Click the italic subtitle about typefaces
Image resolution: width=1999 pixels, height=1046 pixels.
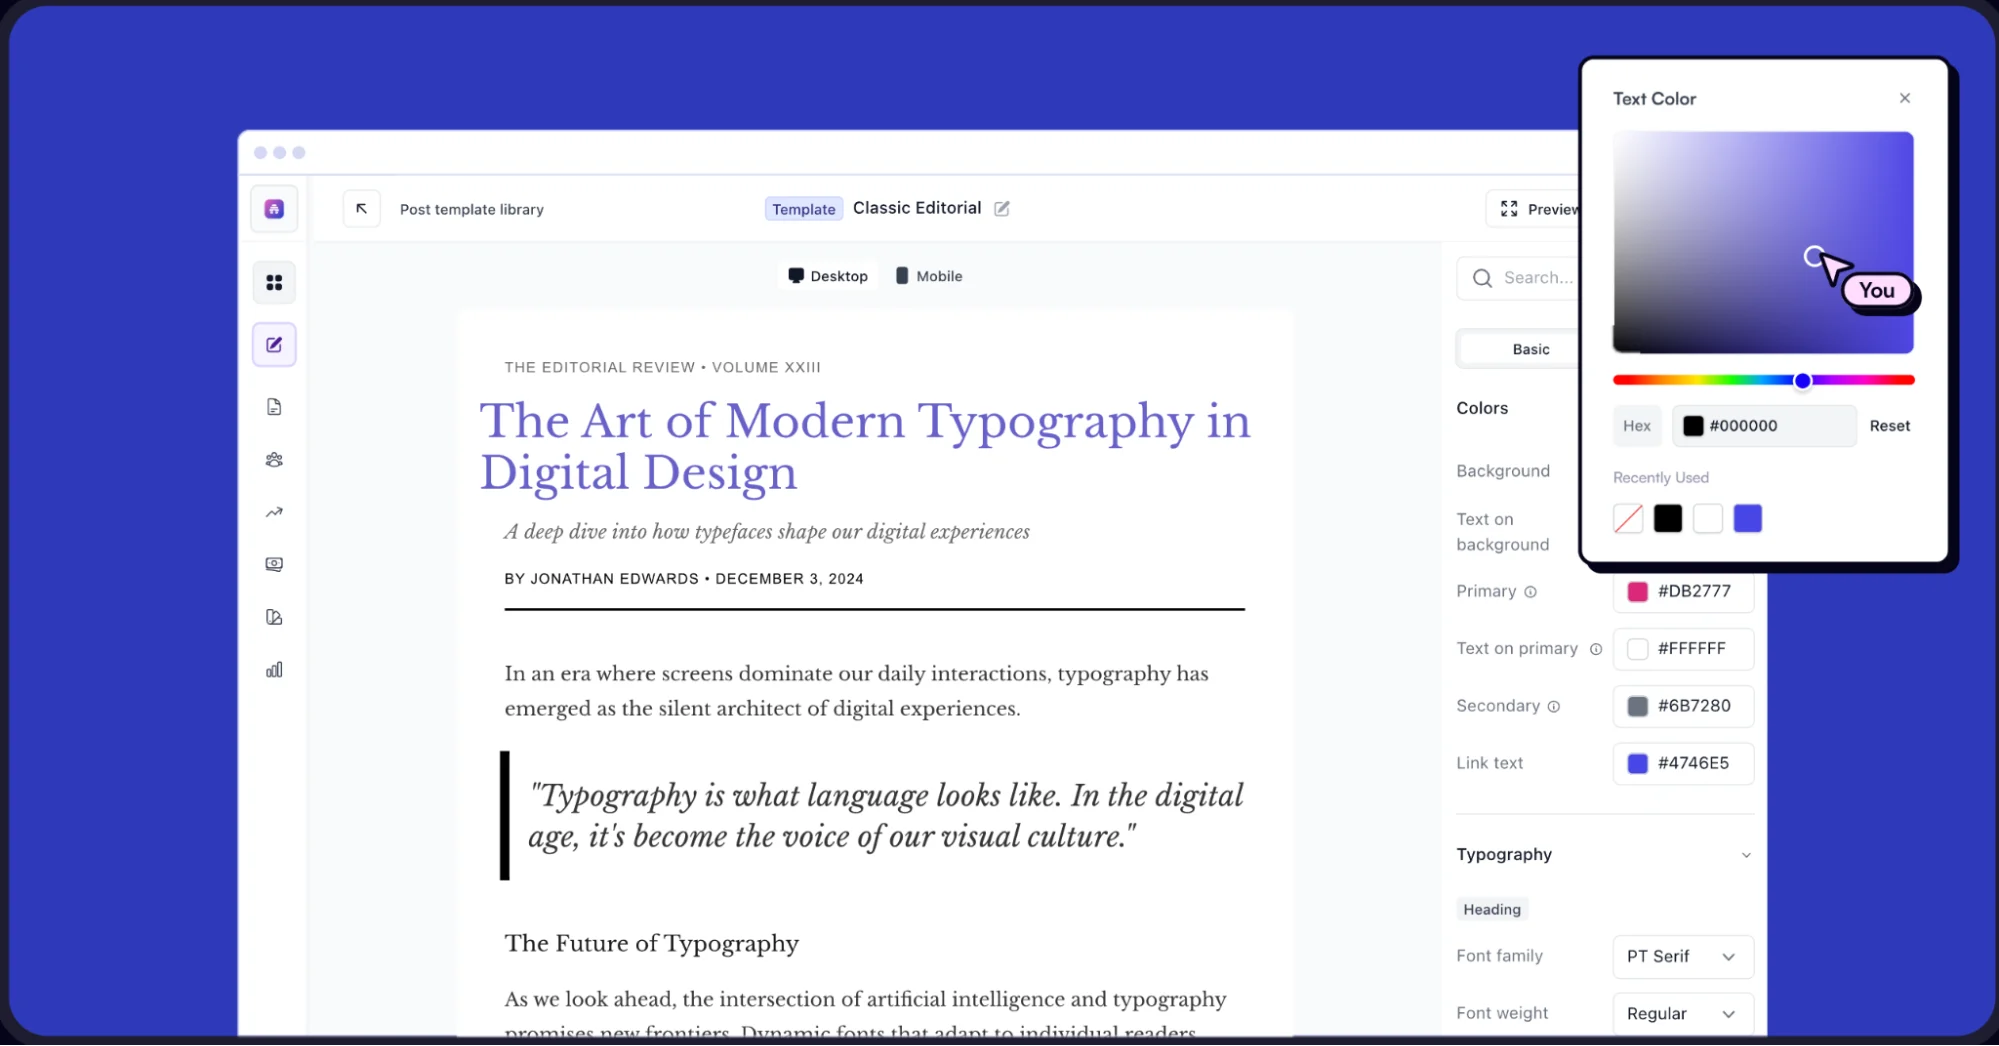pyautogui.click(x=767, y=532)
